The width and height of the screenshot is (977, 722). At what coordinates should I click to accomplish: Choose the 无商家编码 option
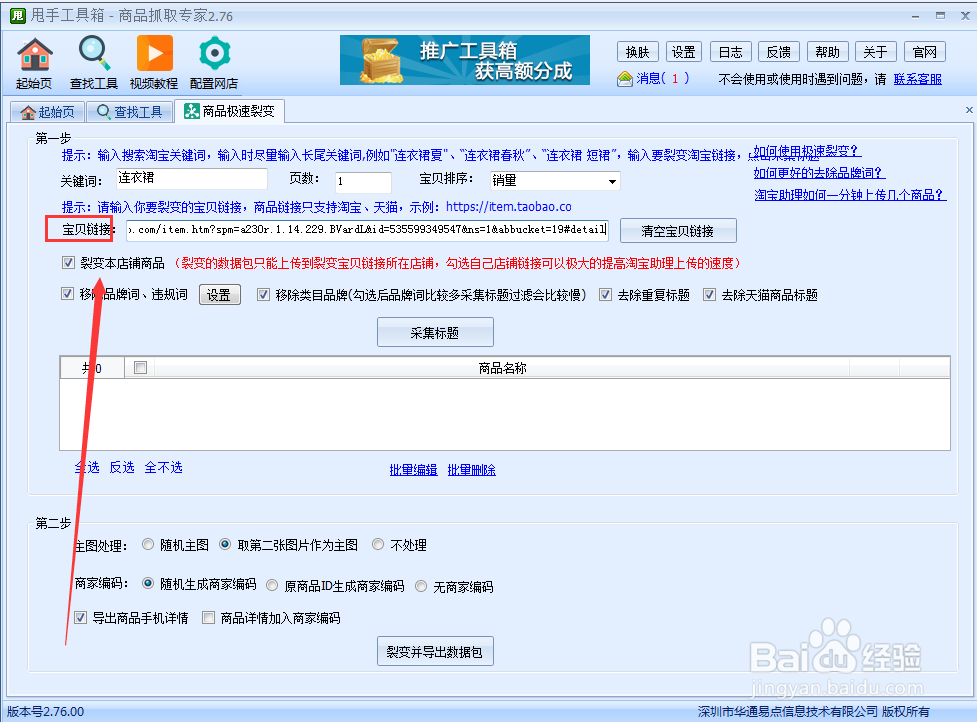421,586
